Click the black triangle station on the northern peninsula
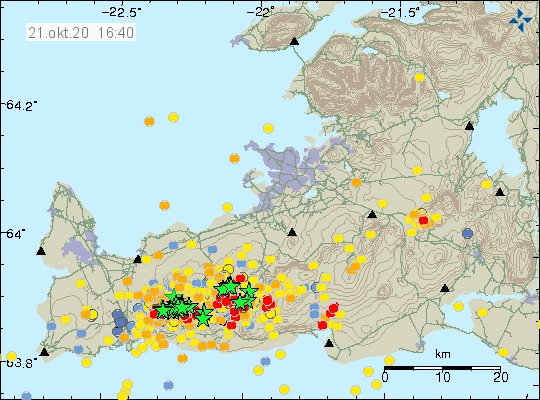This screenshot has width=540, height=400. point(294,42)
